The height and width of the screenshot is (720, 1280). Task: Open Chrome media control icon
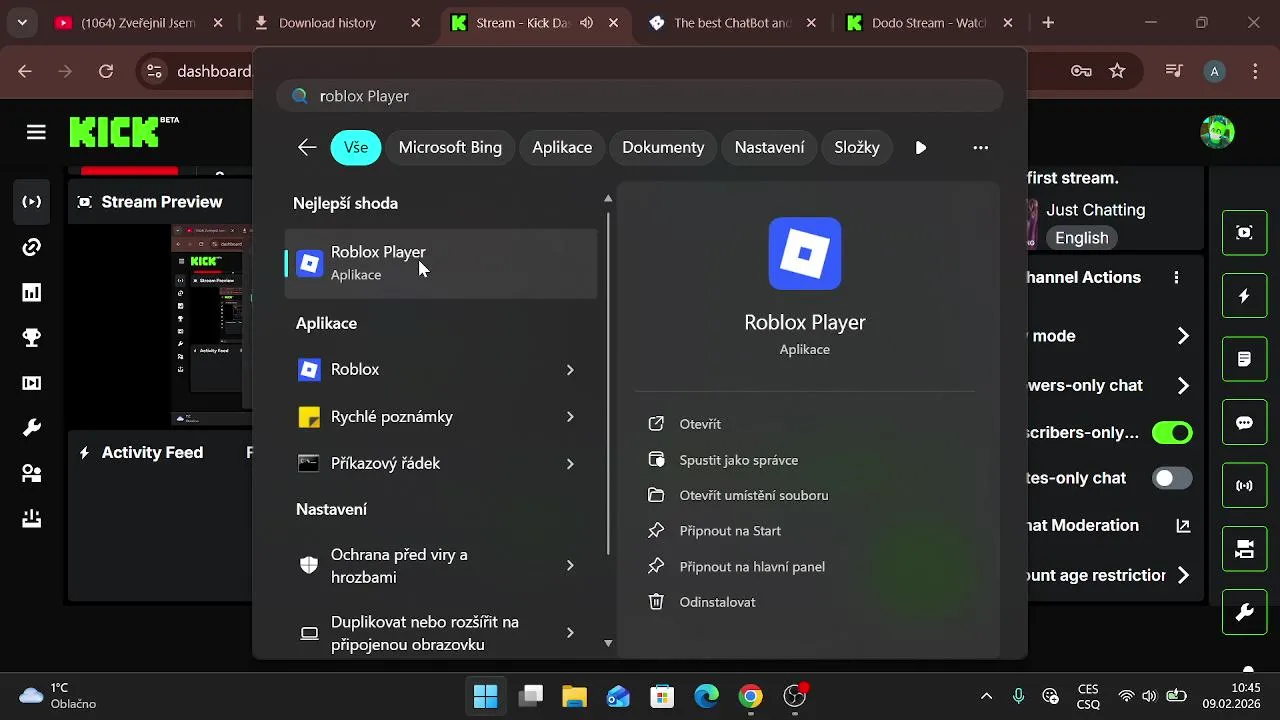[1174, 71]
